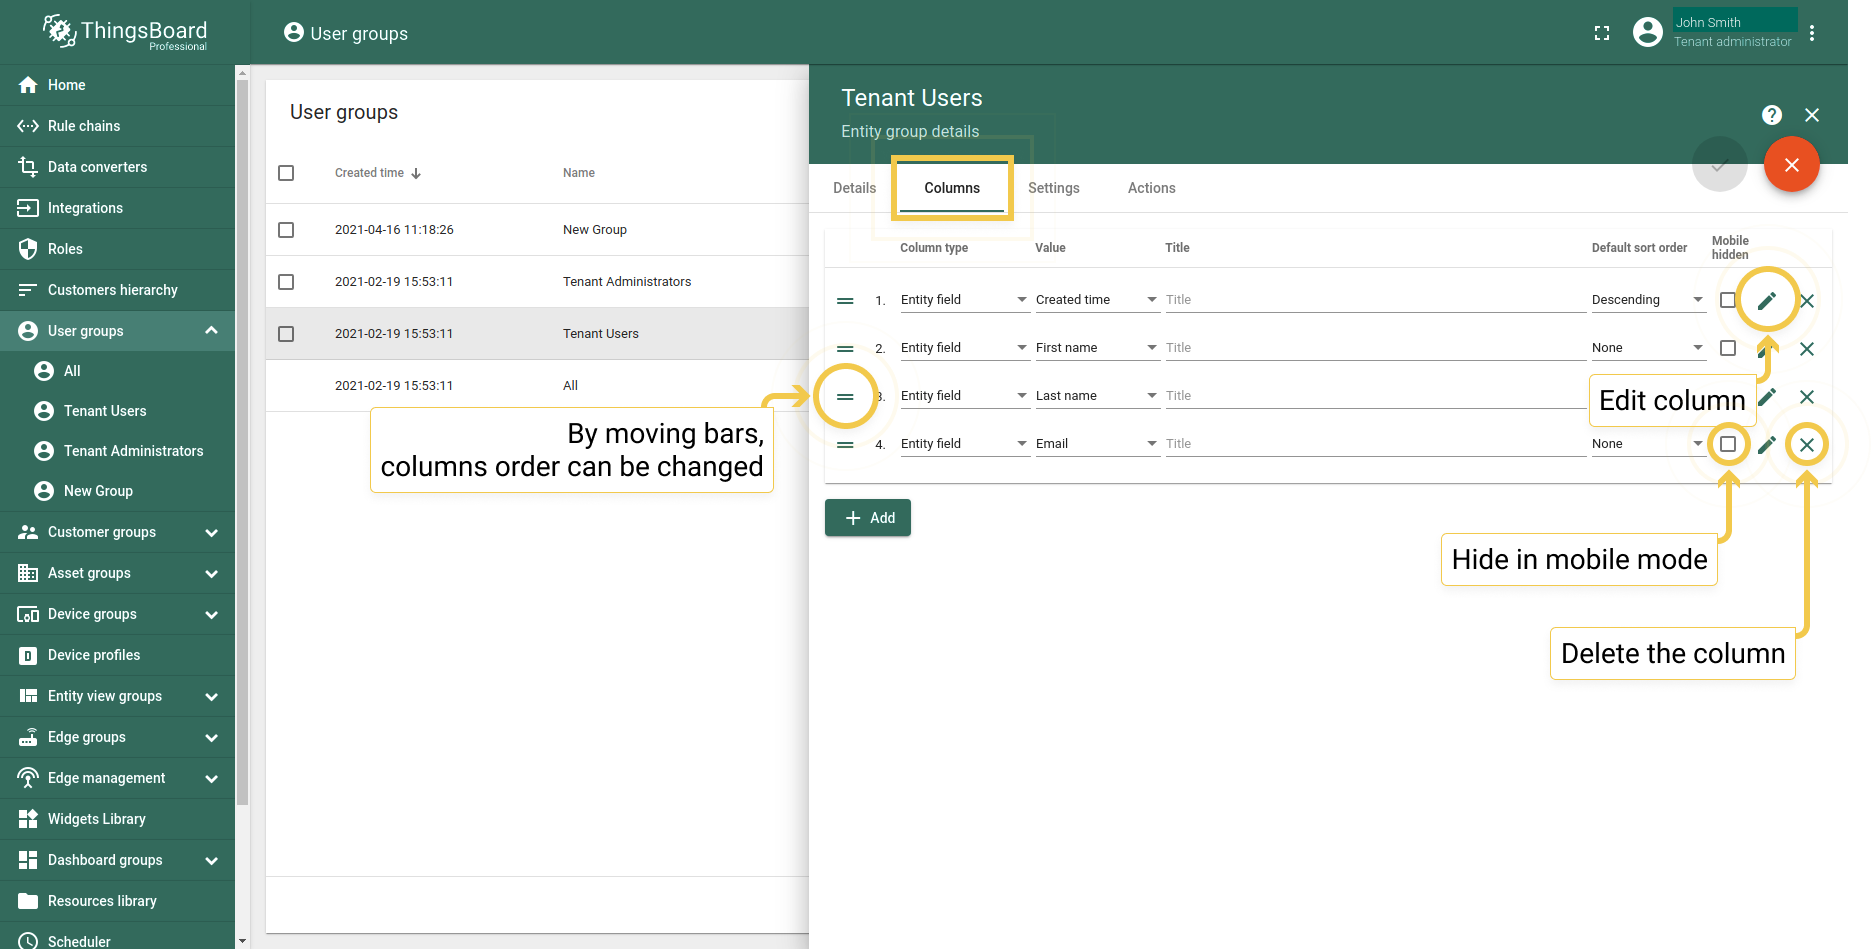
Task: Open First name sort order dropdown
Action: click(1648, 348)
